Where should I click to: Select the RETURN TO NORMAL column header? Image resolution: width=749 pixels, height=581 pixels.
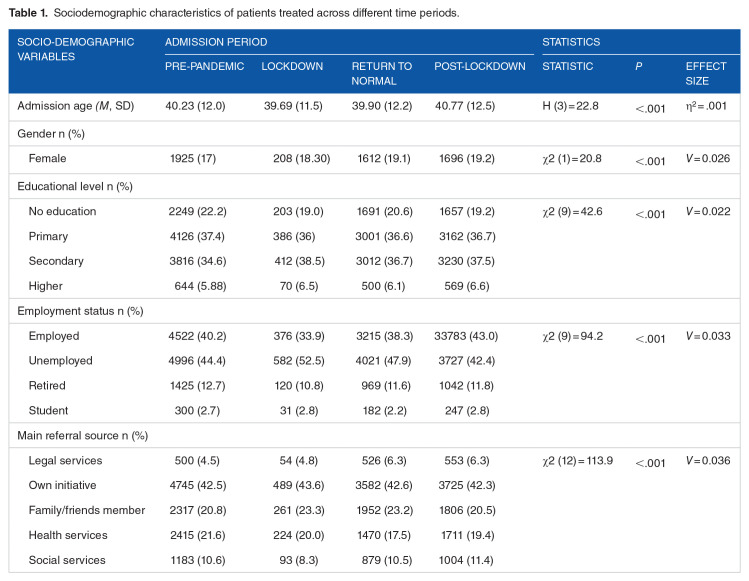[381, 73]
